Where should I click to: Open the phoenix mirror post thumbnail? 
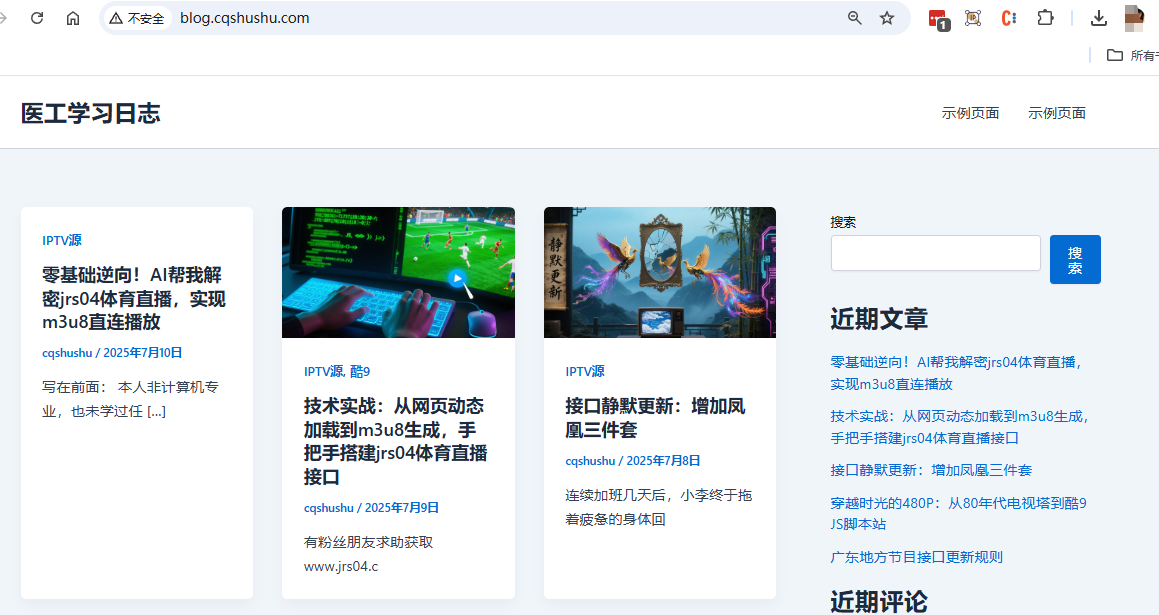tap(660, 272)
